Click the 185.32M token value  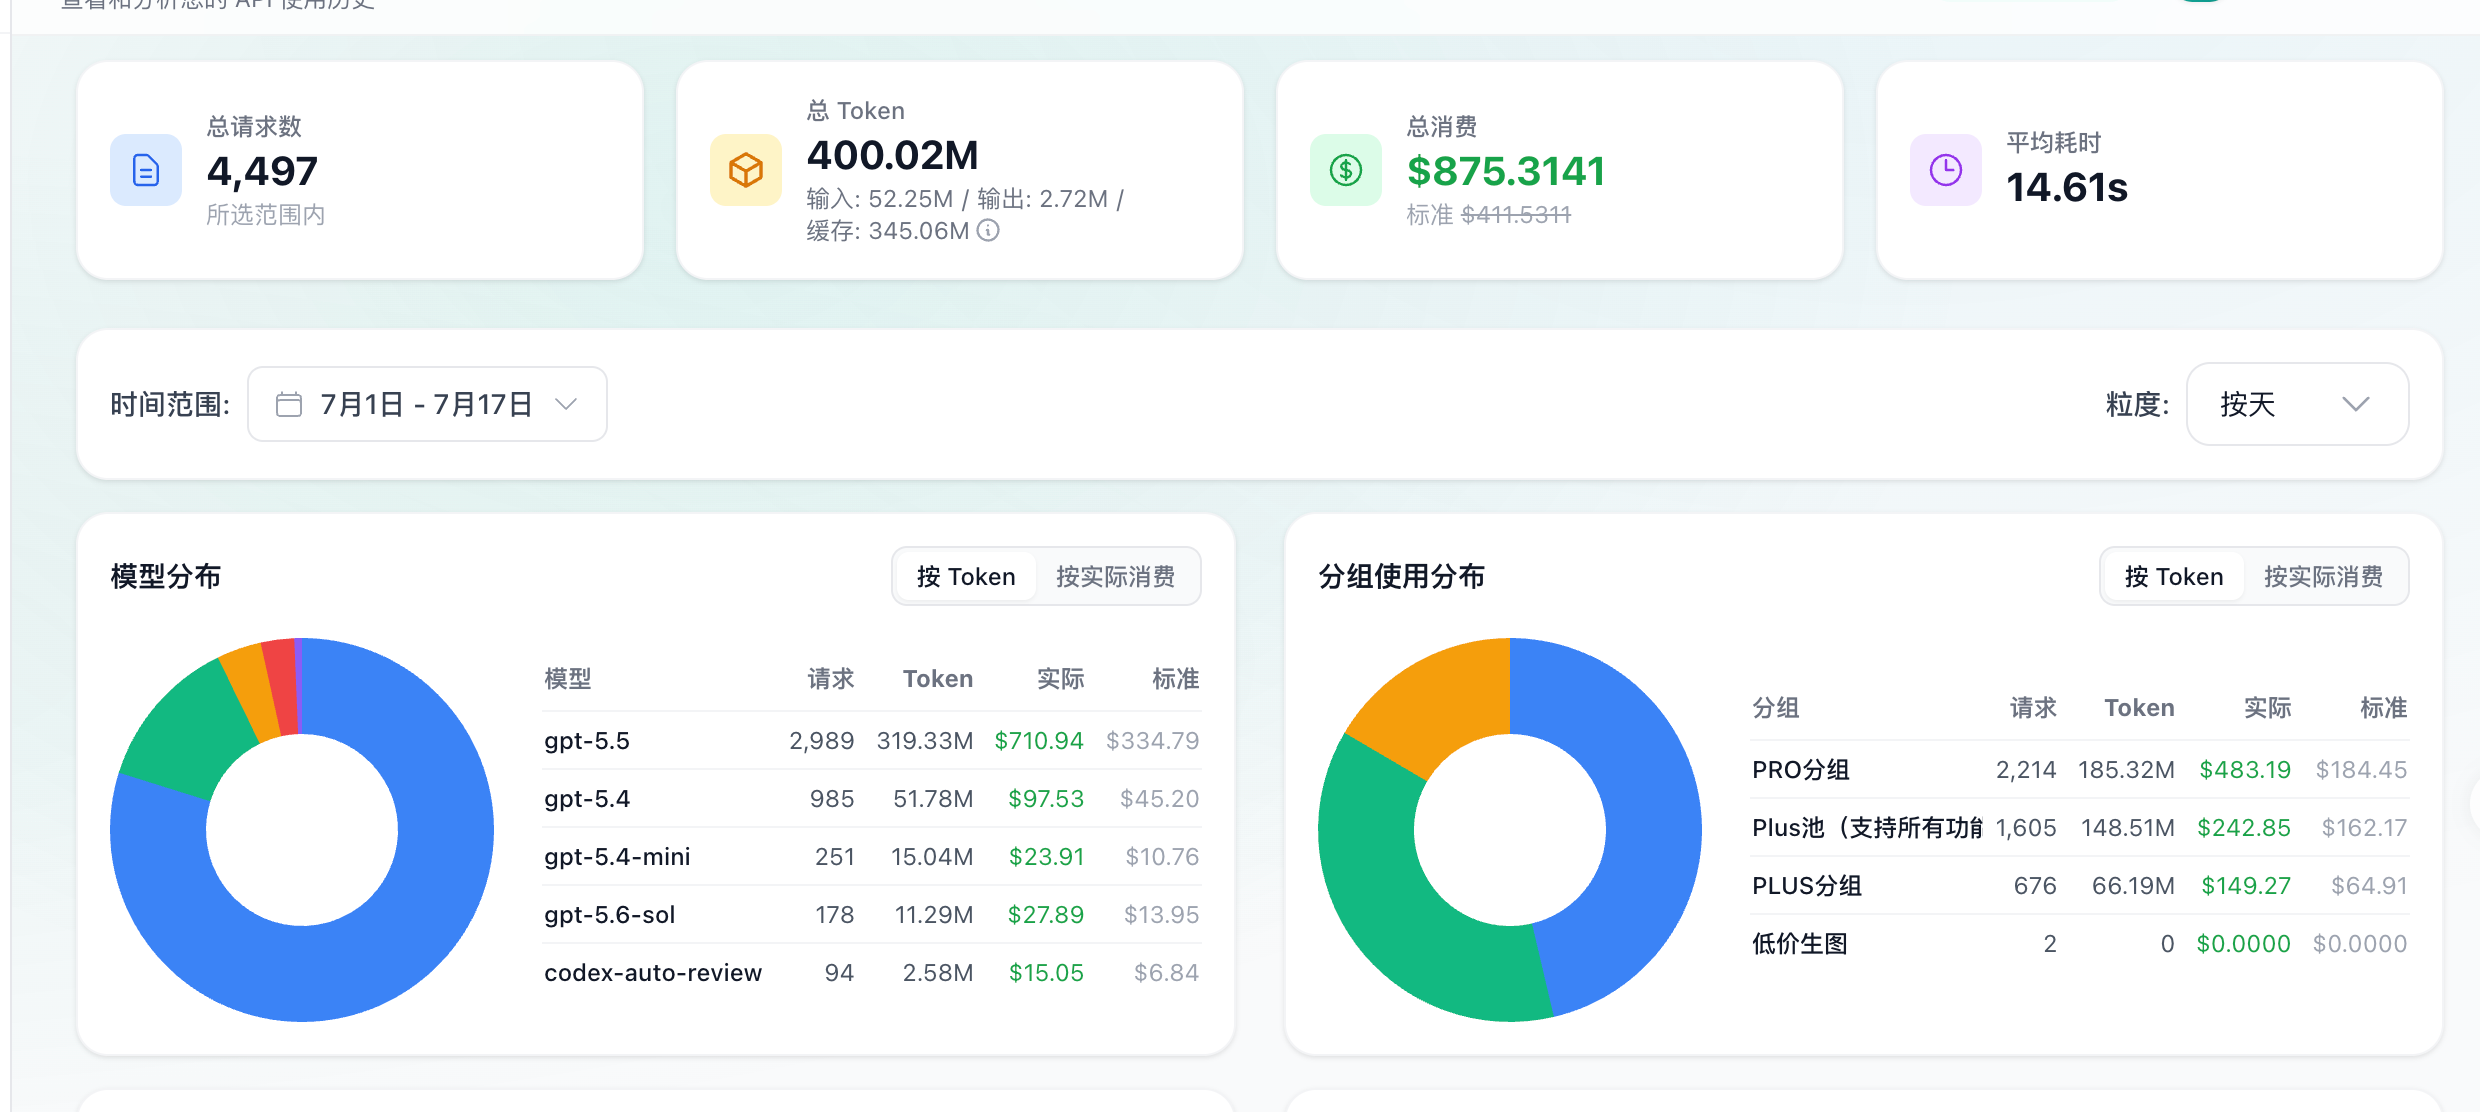pyautogui.click(x=2126, y=770)
